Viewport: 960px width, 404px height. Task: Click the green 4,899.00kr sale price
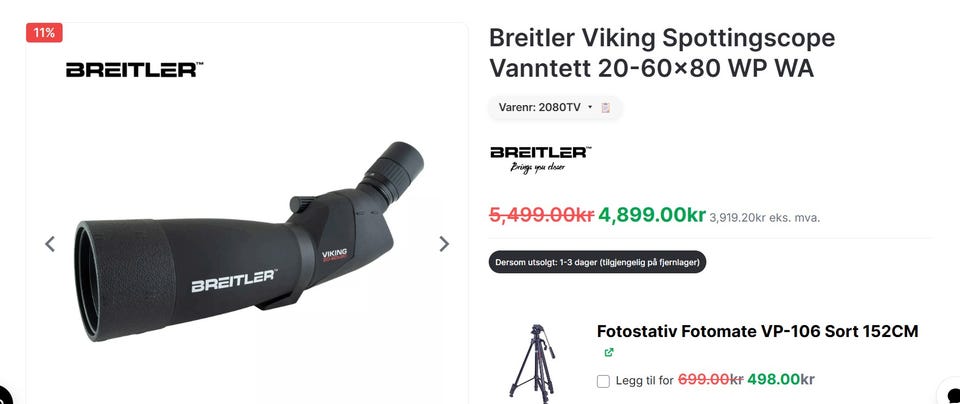tap(651, 215)
